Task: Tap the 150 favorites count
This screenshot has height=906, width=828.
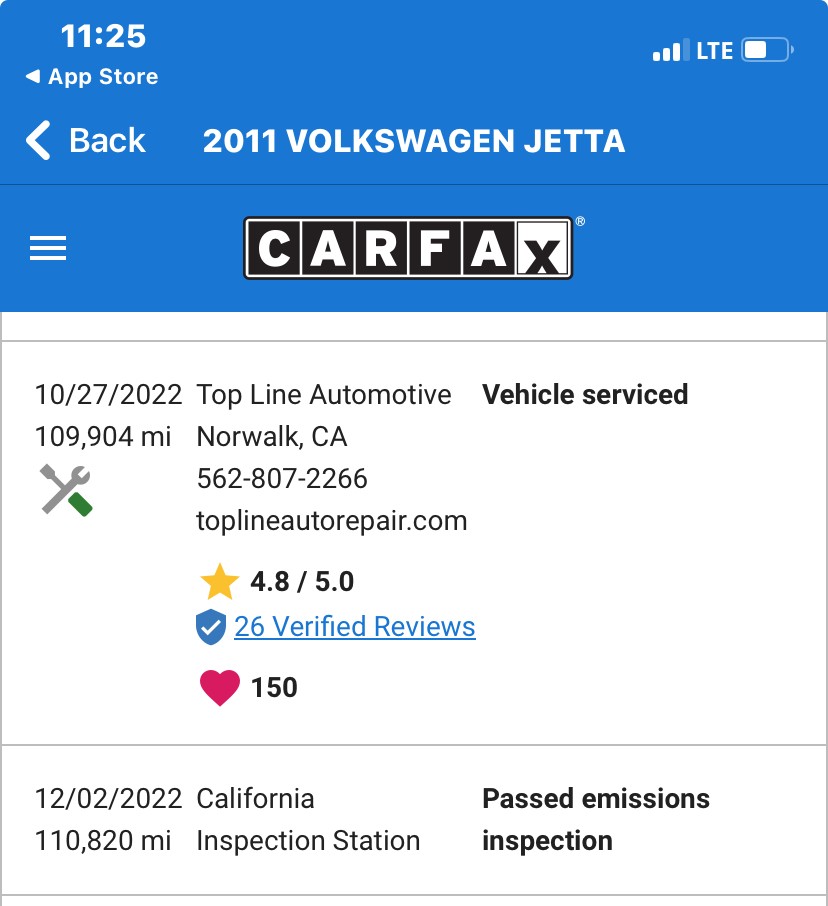Action: click(274, 688)
